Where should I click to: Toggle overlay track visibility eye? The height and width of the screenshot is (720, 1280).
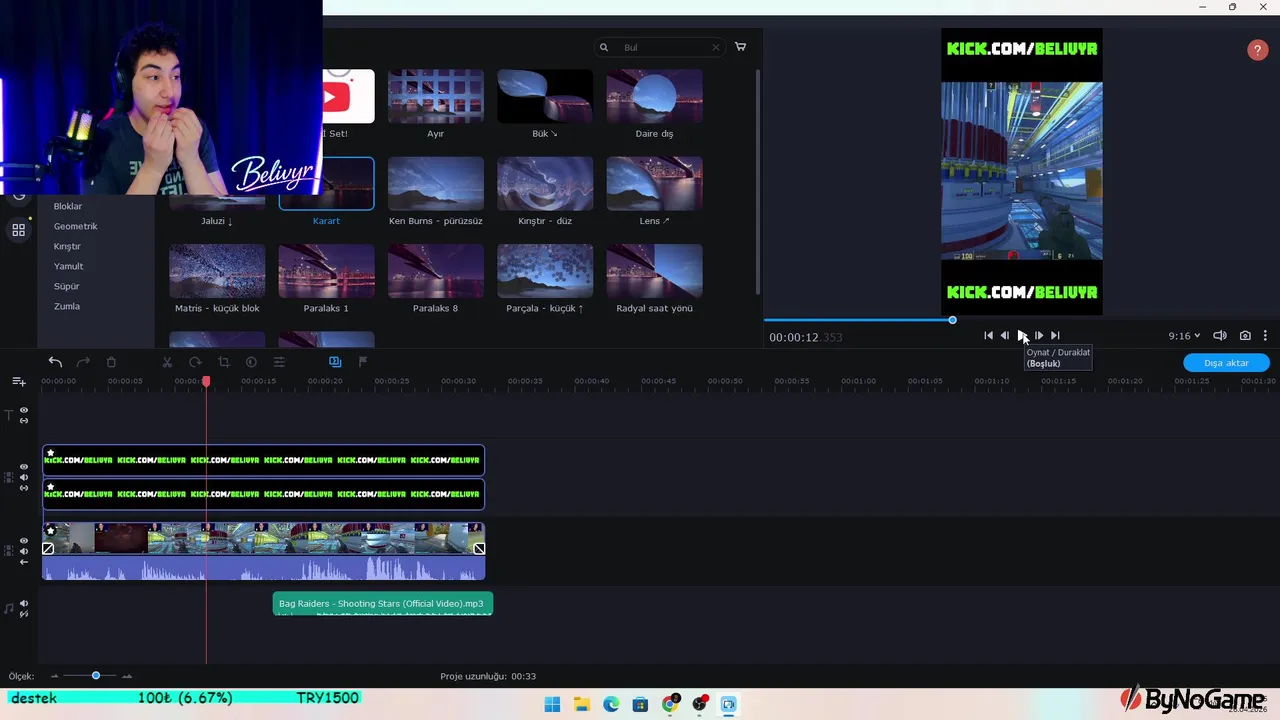click(24, 467)
